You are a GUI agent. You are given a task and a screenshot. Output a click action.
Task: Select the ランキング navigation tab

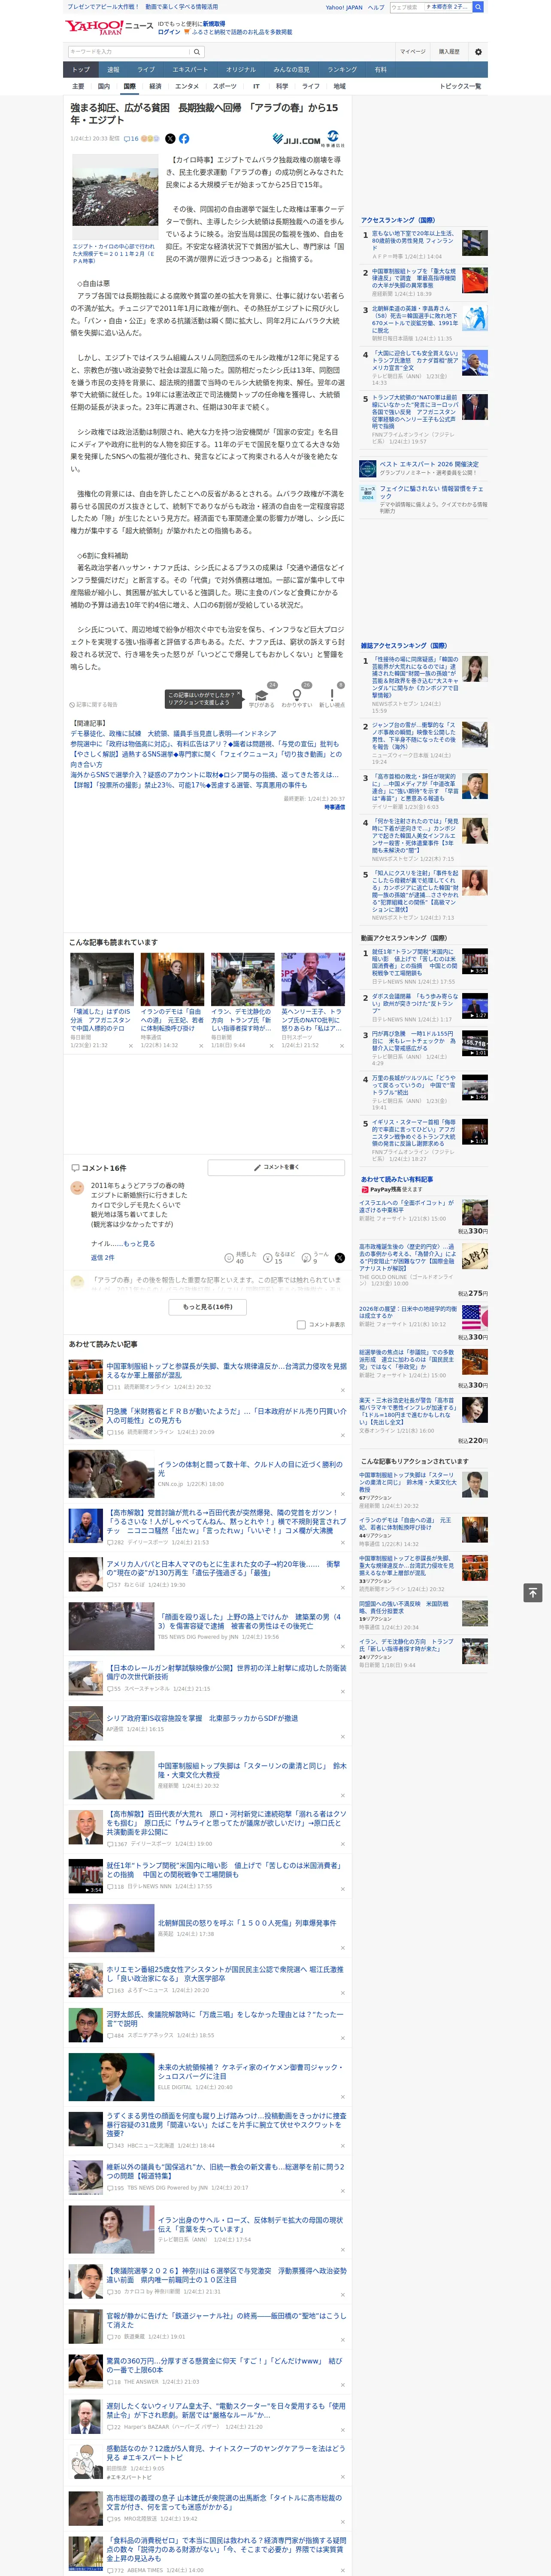(x=342, y=70)
